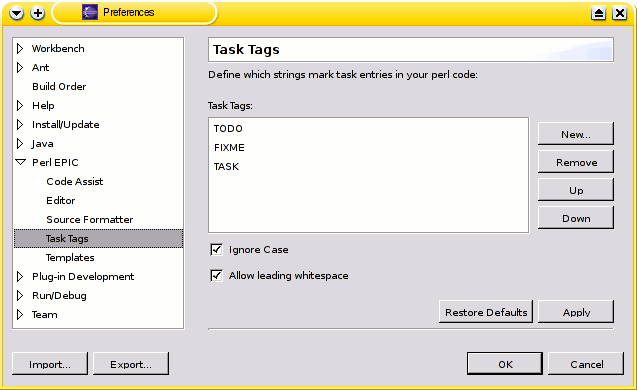This screenshot has height=390, width=637.
Task: Expand the Install/Update tree node
Action: click(20, 125)
